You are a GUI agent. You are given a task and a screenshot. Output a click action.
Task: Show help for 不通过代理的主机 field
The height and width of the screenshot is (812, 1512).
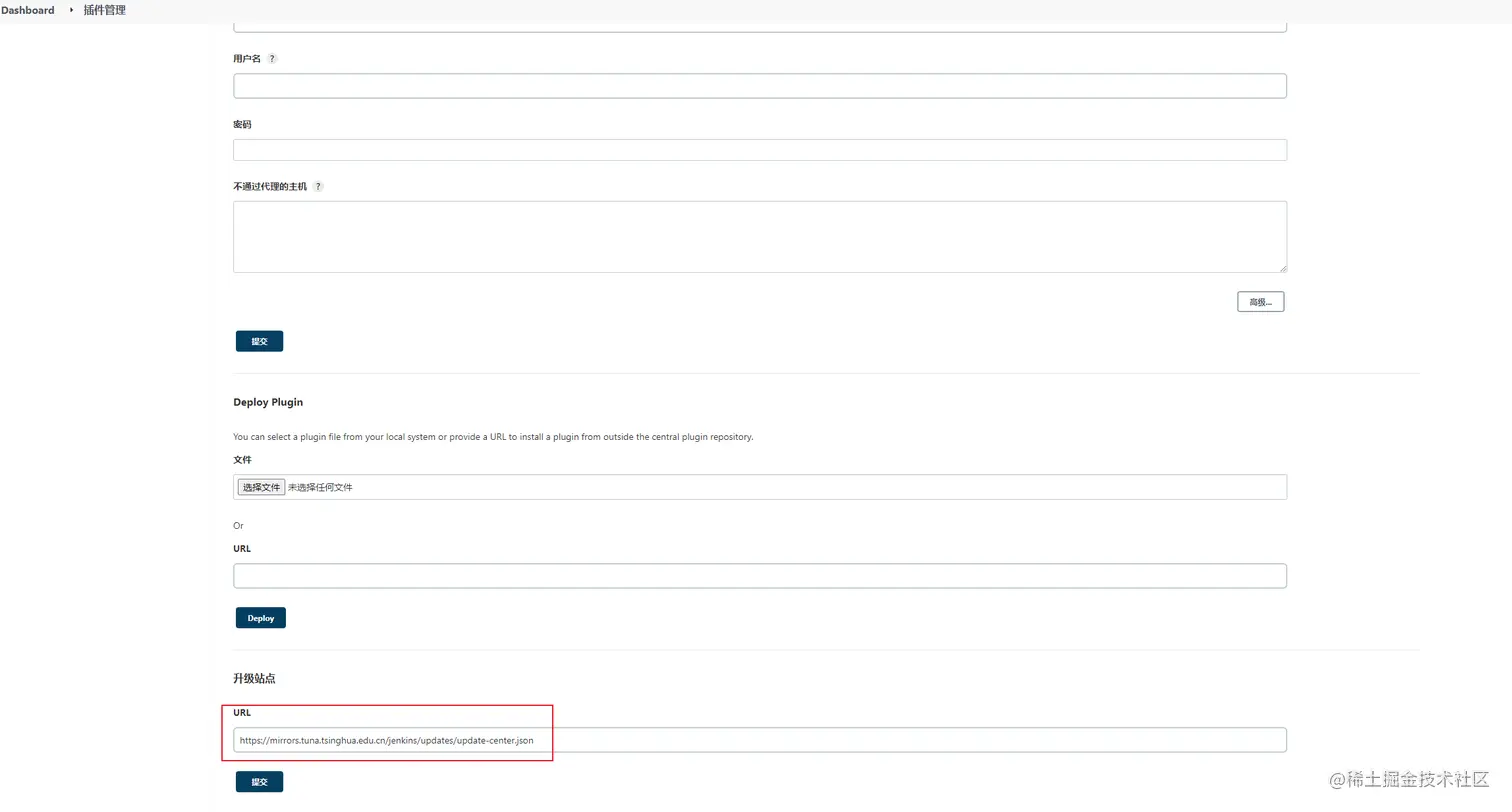318,187
